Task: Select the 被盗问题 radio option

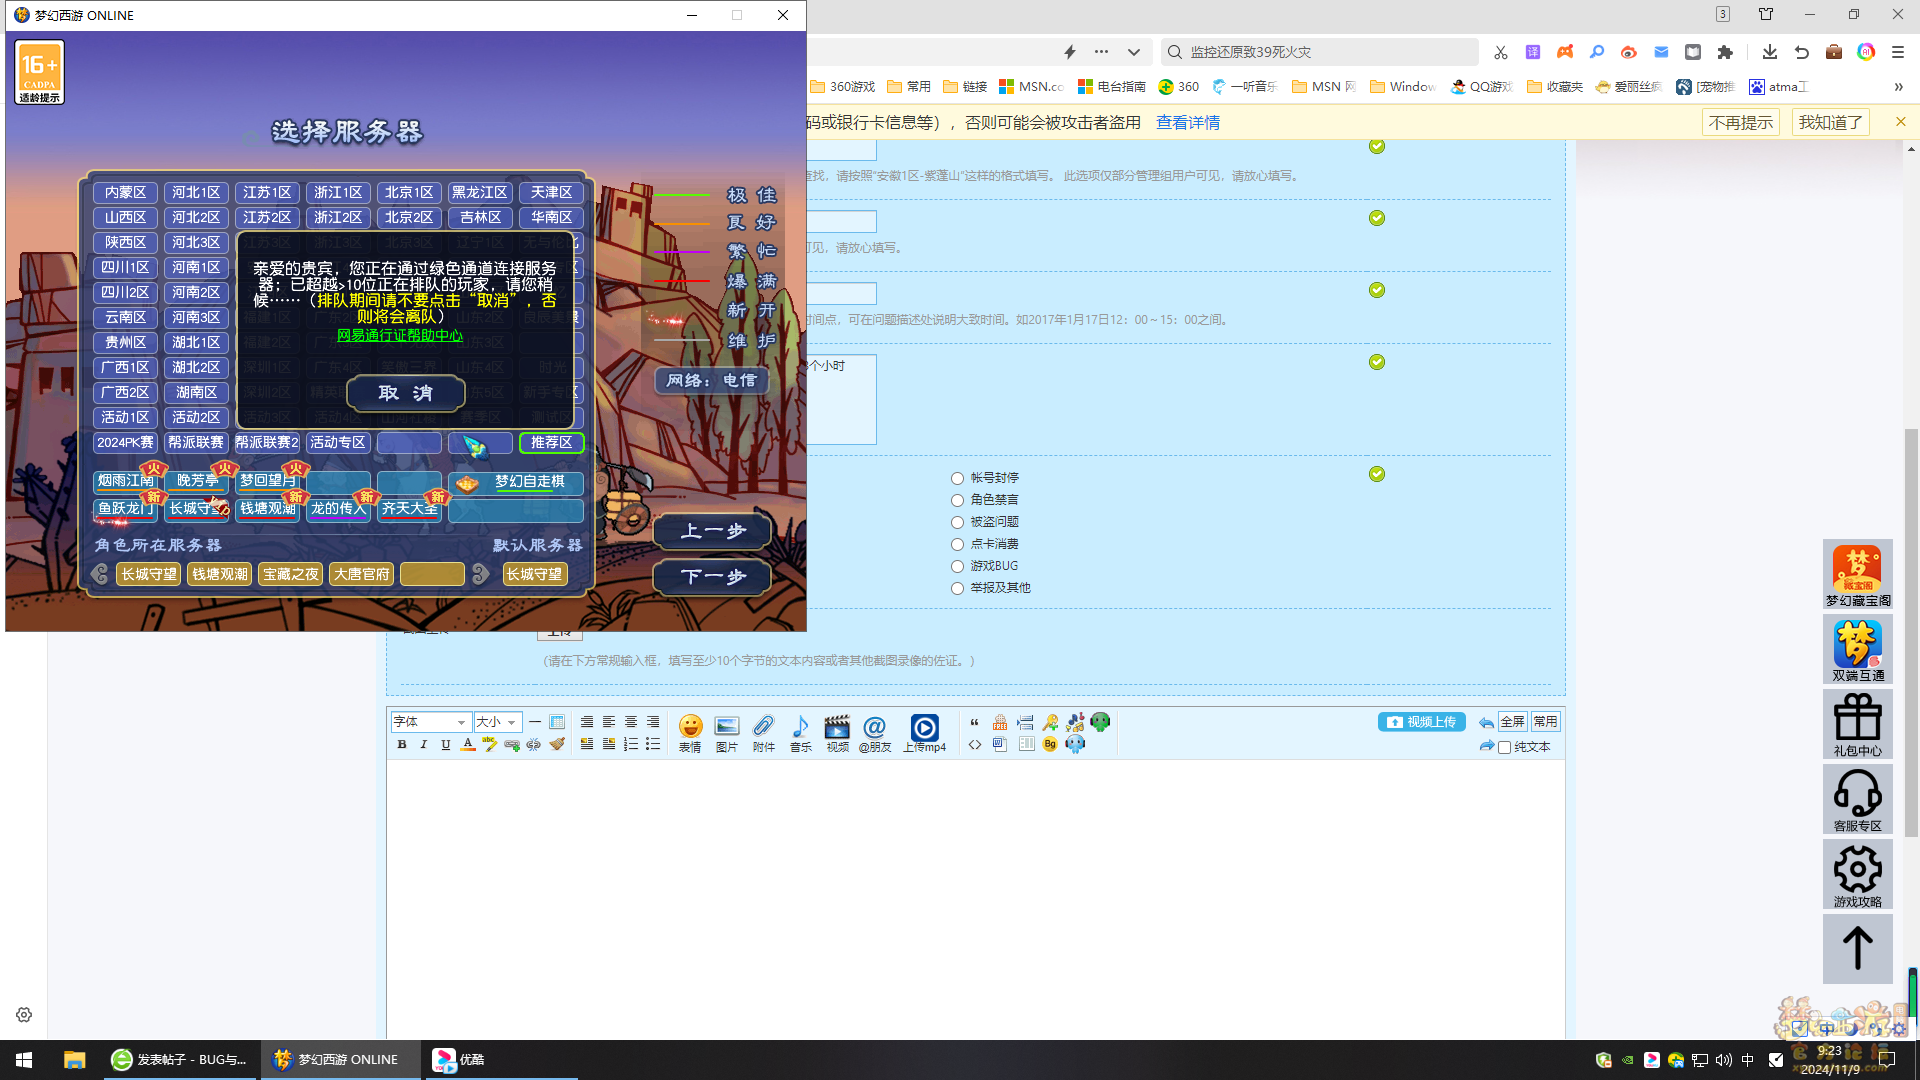Action: [957, 522]
